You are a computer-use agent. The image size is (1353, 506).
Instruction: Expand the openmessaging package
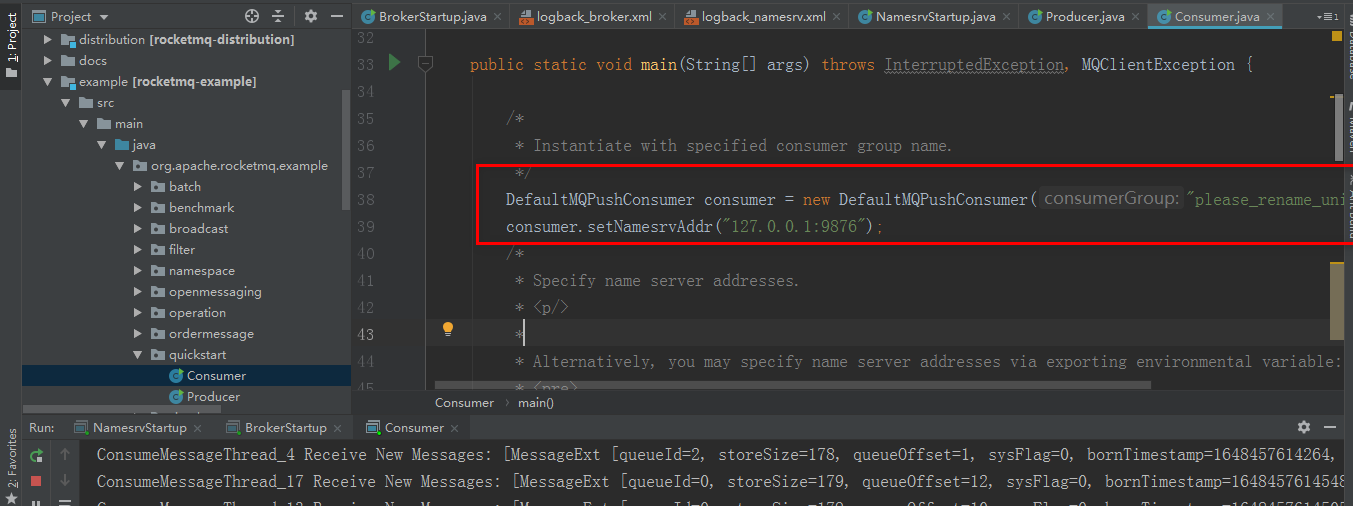pyautogui.click(x=139, y=291)
